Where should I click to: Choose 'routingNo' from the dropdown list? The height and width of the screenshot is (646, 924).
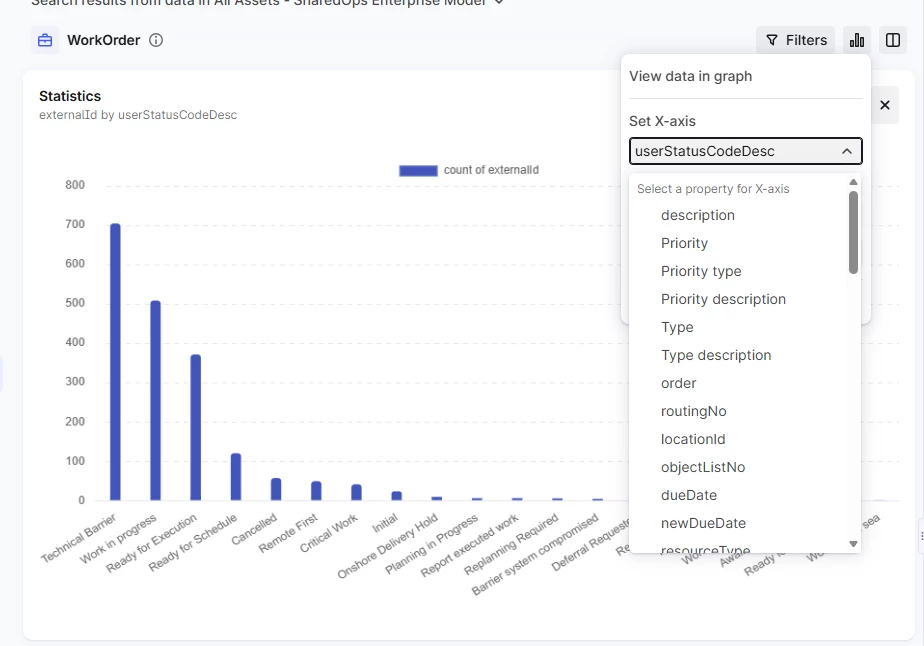[x=693, y=411]
